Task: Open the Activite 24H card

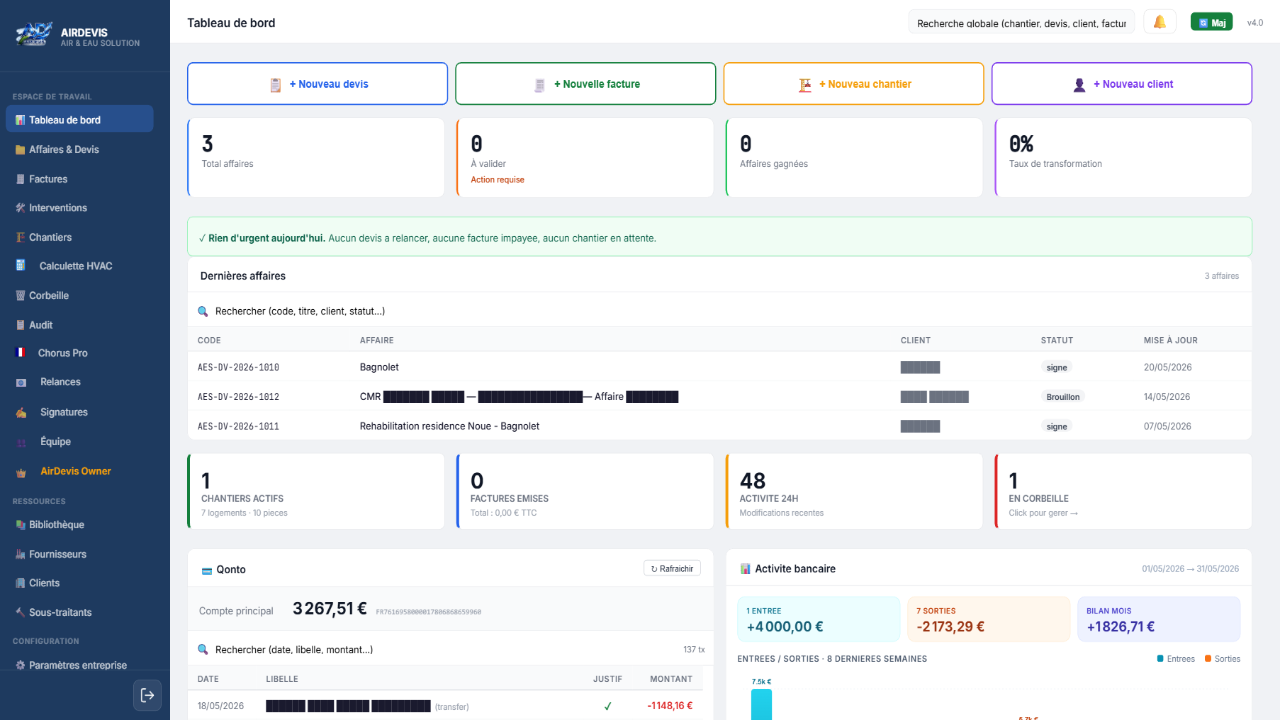Action: click(854, 491)
